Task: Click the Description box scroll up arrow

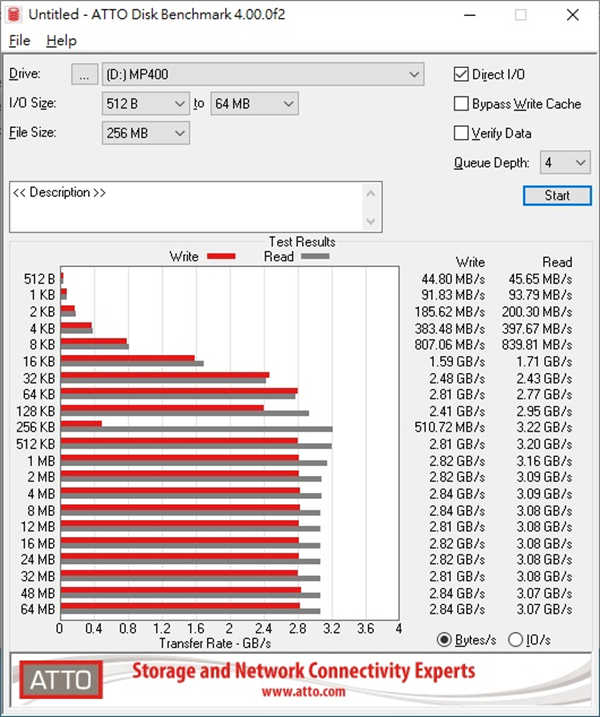Action: pos(371,193)
